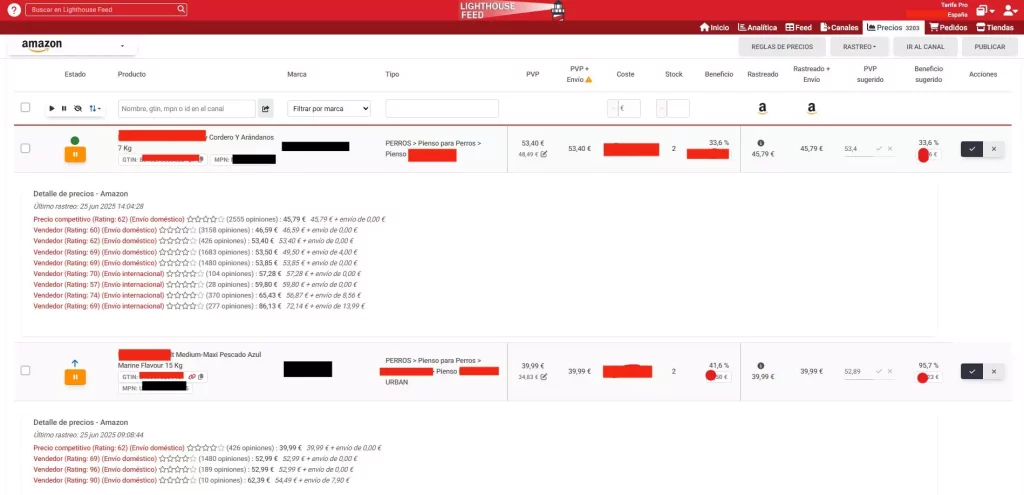The image size is (1024, 495).
Task: Edit the 34,83 € price pencil icon
Action: [x=543, y=377]
